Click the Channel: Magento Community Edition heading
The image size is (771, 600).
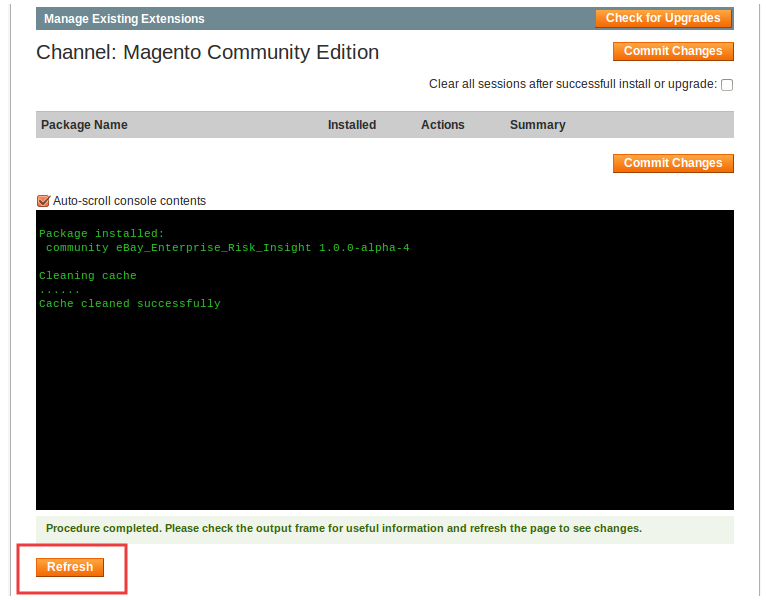coord(207,53)
